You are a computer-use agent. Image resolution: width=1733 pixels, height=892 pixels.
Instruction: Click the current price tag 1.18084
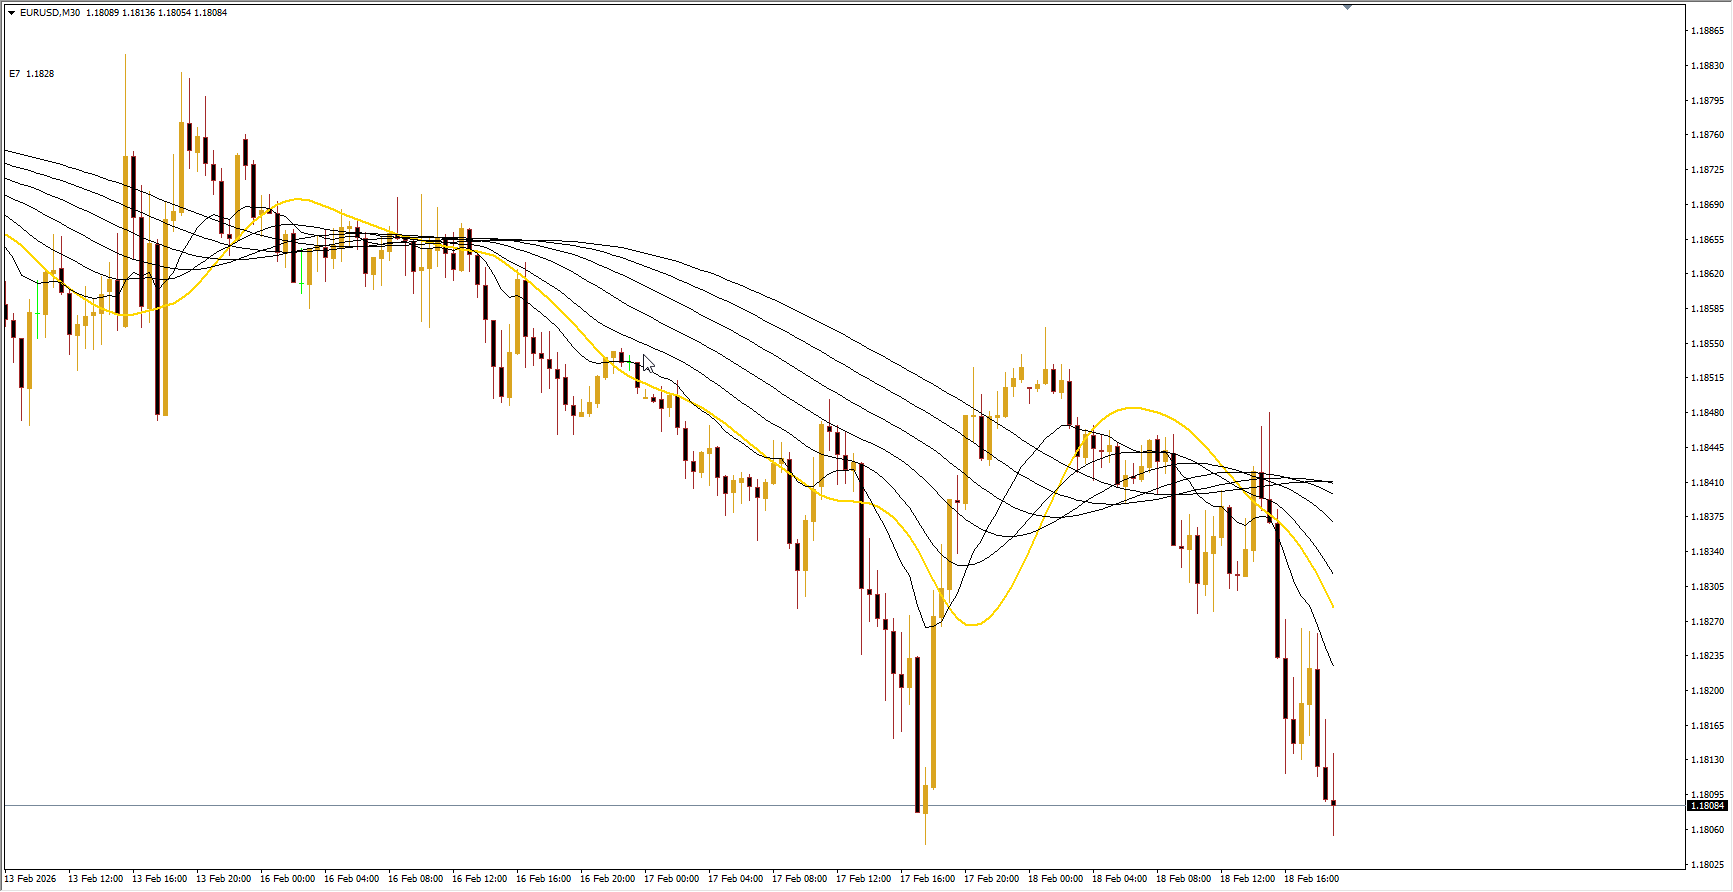1707,806
